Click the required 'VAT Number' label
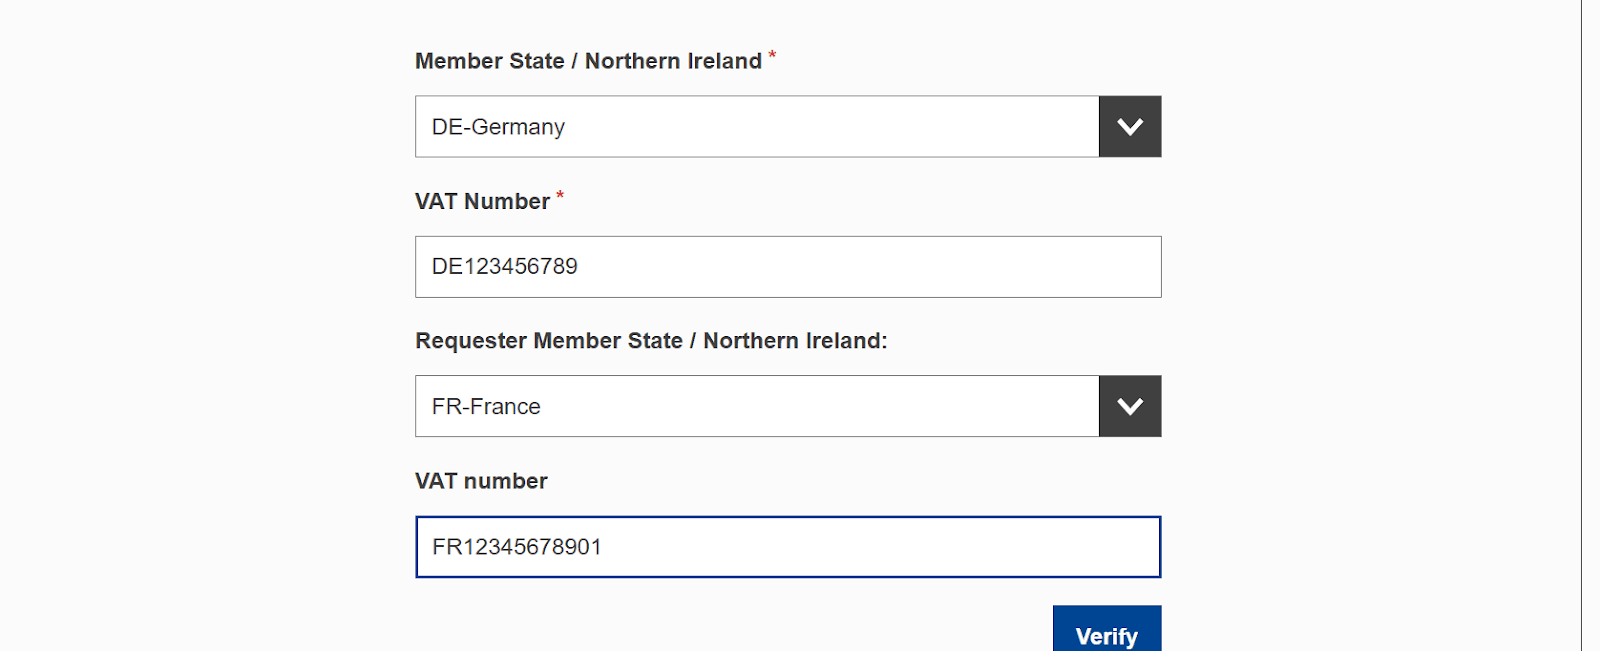Viewport: 1600px width, 651px height. coord(482,201)
